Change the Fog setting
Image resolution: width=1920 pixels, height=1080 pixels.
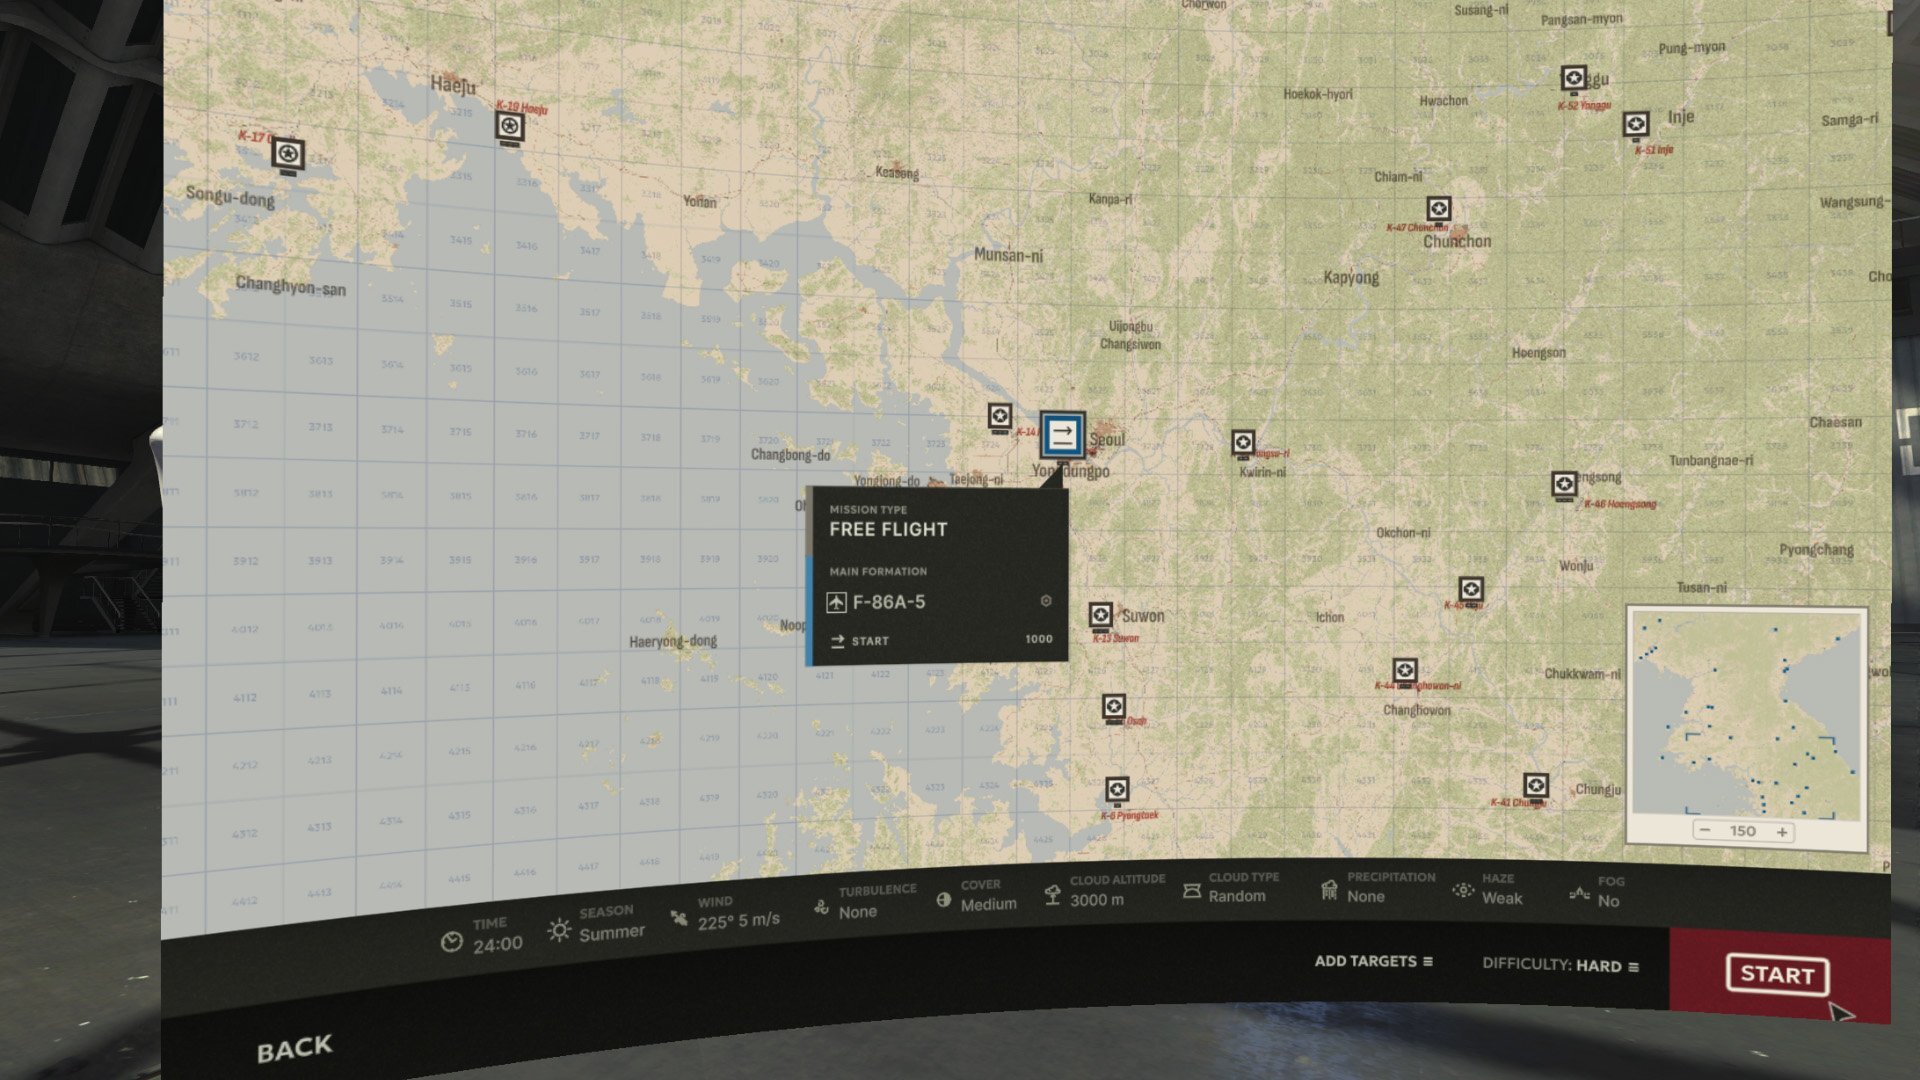(1597, 892)
